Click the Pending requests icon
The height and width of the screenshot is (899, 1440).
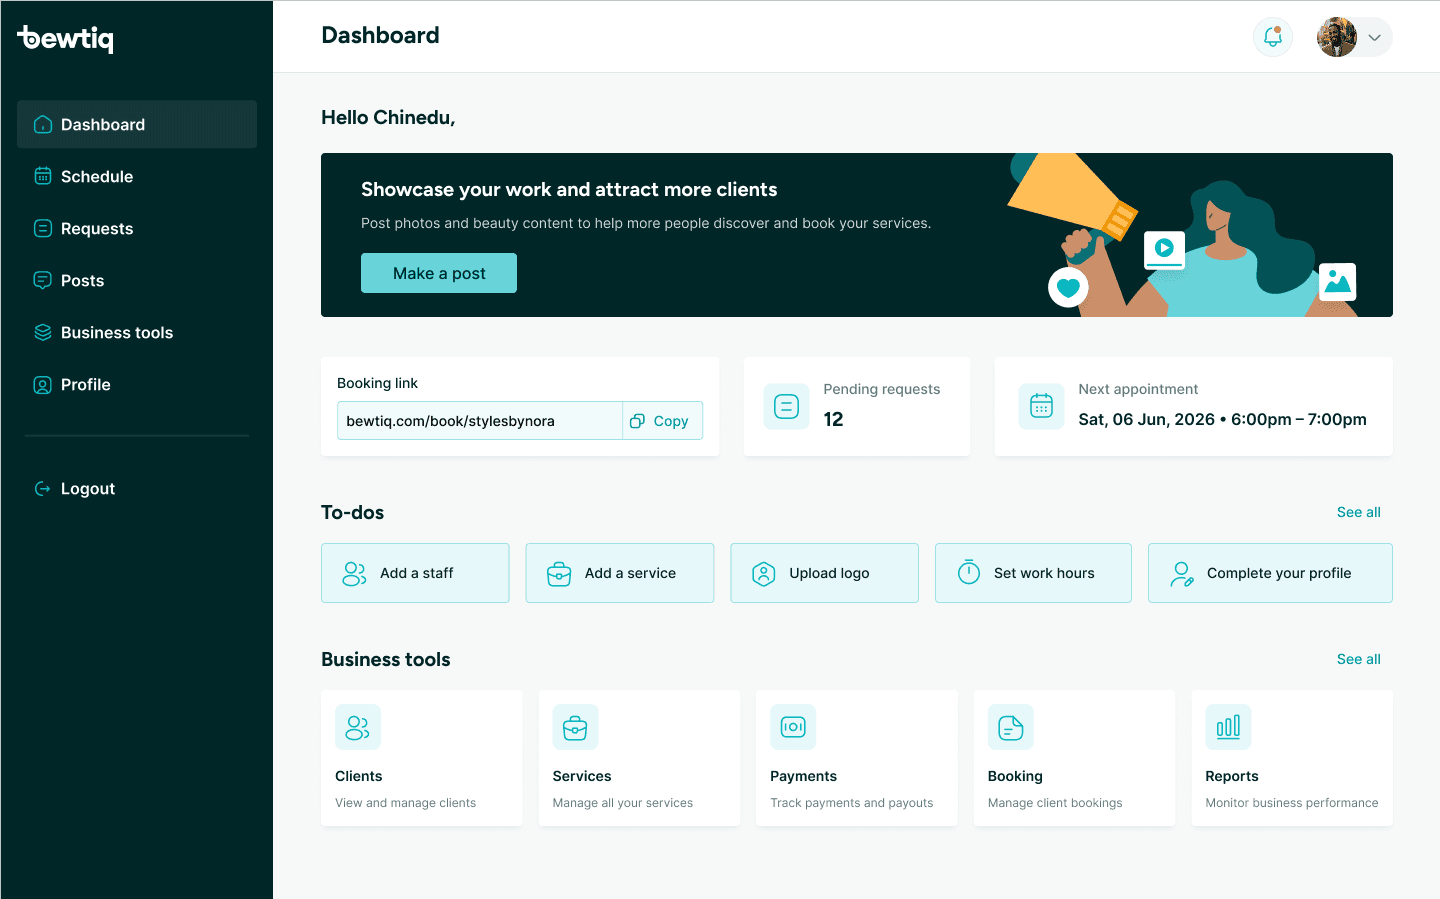pyautogui.click(x=787, y=407)
